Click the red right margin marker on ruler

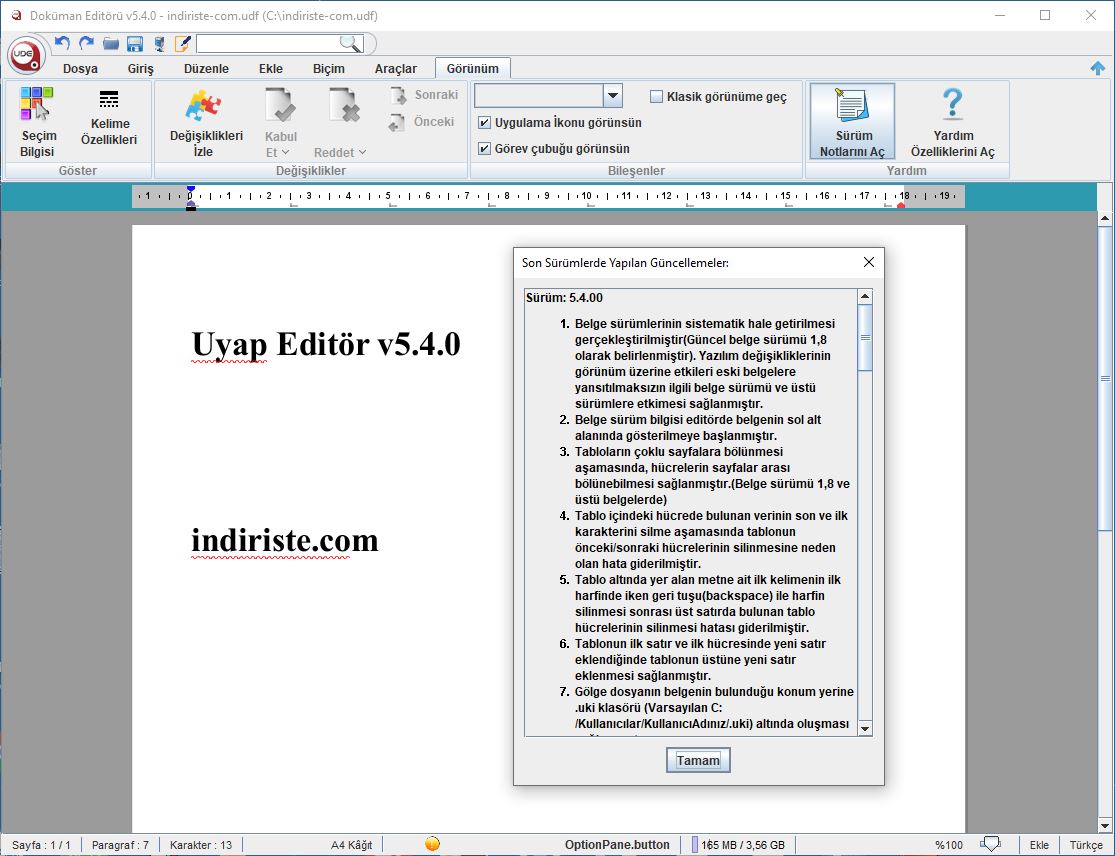click(x=901, y=205)
